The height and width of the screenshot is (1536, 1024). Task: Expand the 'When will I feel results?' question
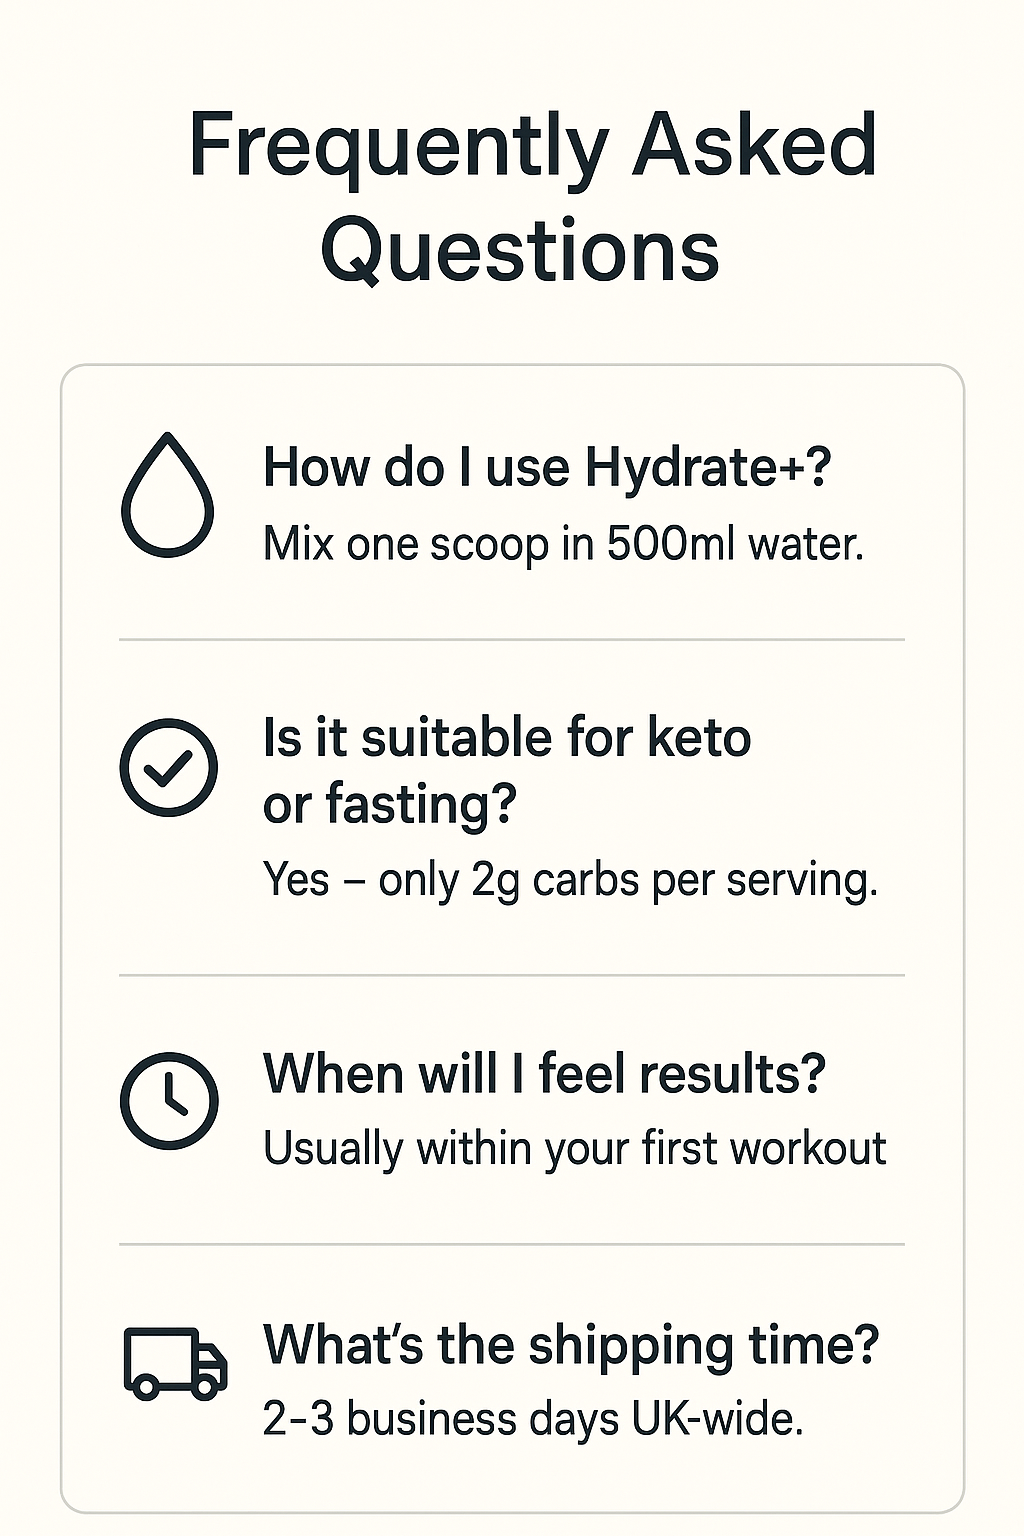click(544, 1074)
